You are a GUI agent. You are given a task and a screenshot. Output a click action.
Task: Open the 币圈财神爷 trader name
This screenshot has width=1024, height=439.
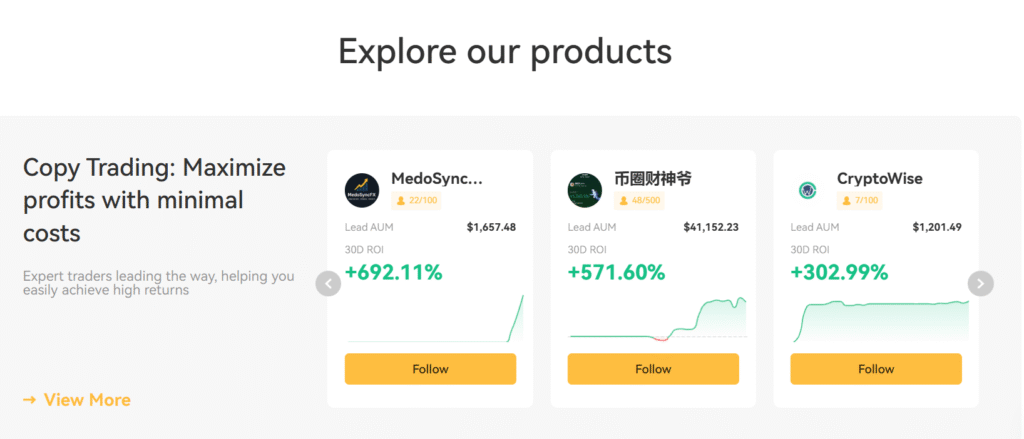coord(653,179)
